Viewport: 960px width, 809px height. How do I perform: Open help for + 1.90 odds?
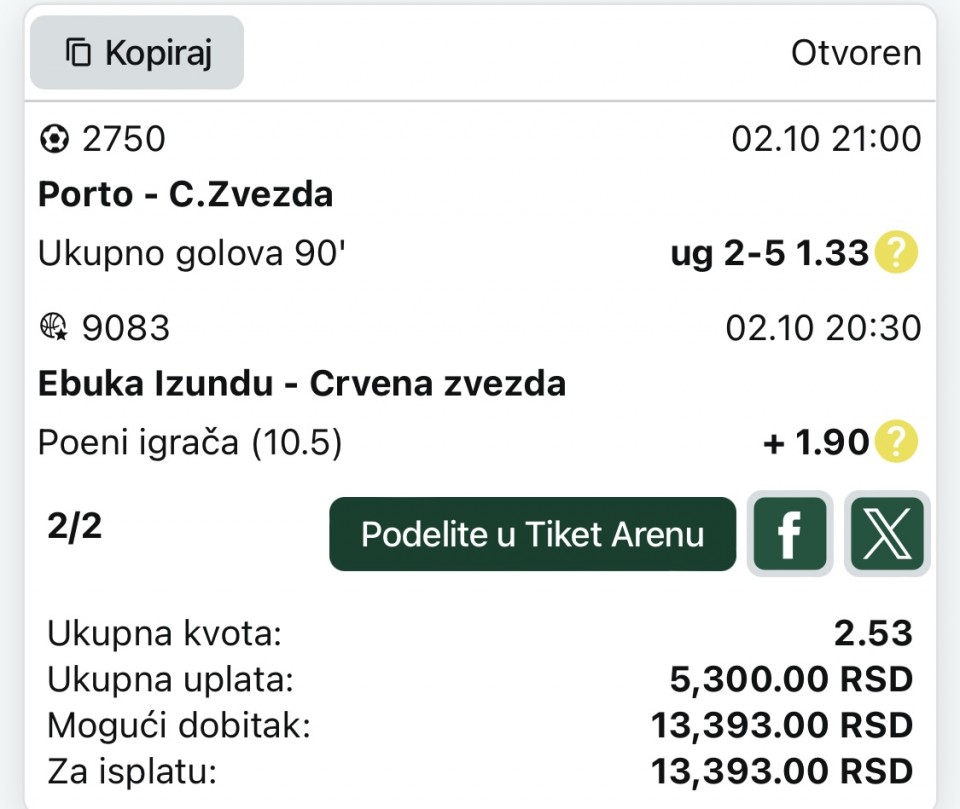[x=895, y=442]
